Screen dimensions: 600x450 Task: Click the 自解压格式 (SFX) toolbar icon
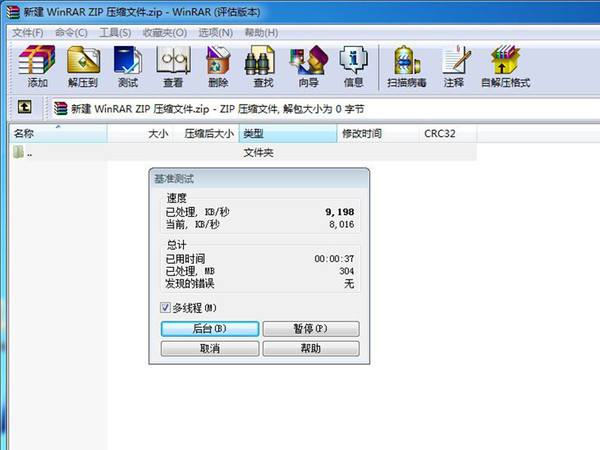point(505,60)
